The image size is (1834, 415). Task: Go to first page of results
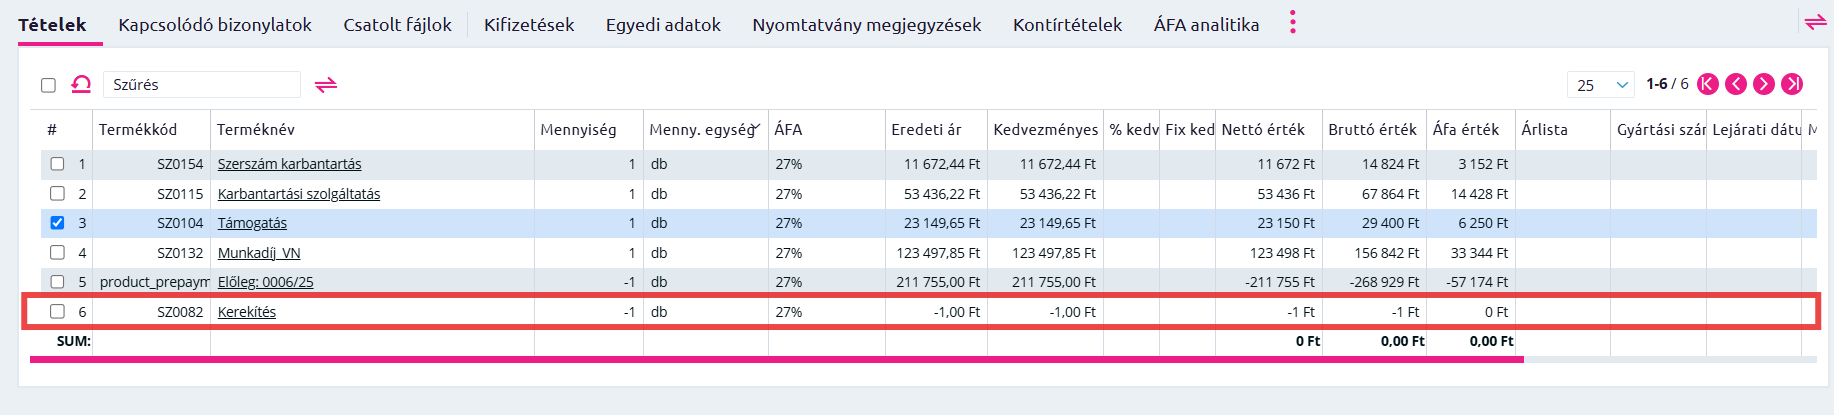coord(1708,84)
